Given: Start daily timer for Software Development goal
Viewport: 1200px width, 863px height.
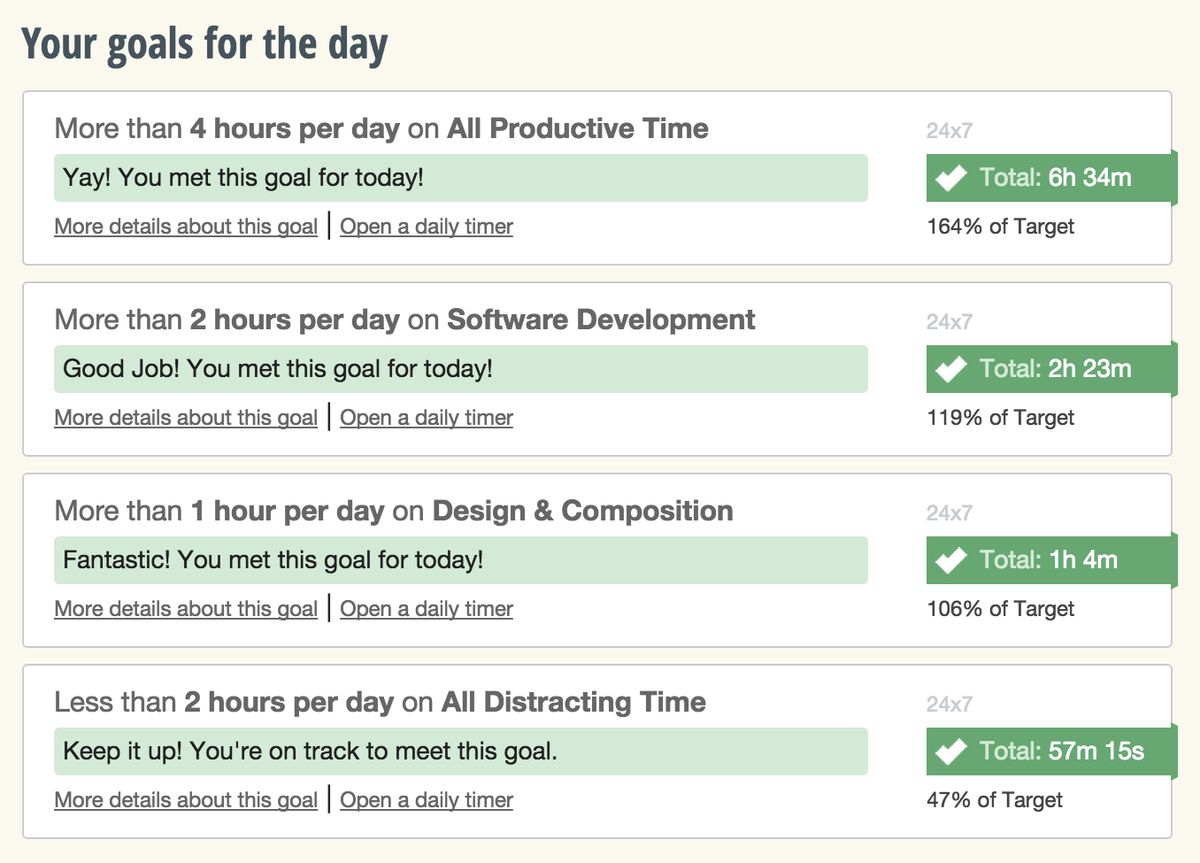Looking at the screenshot, I should pos(426,418).
